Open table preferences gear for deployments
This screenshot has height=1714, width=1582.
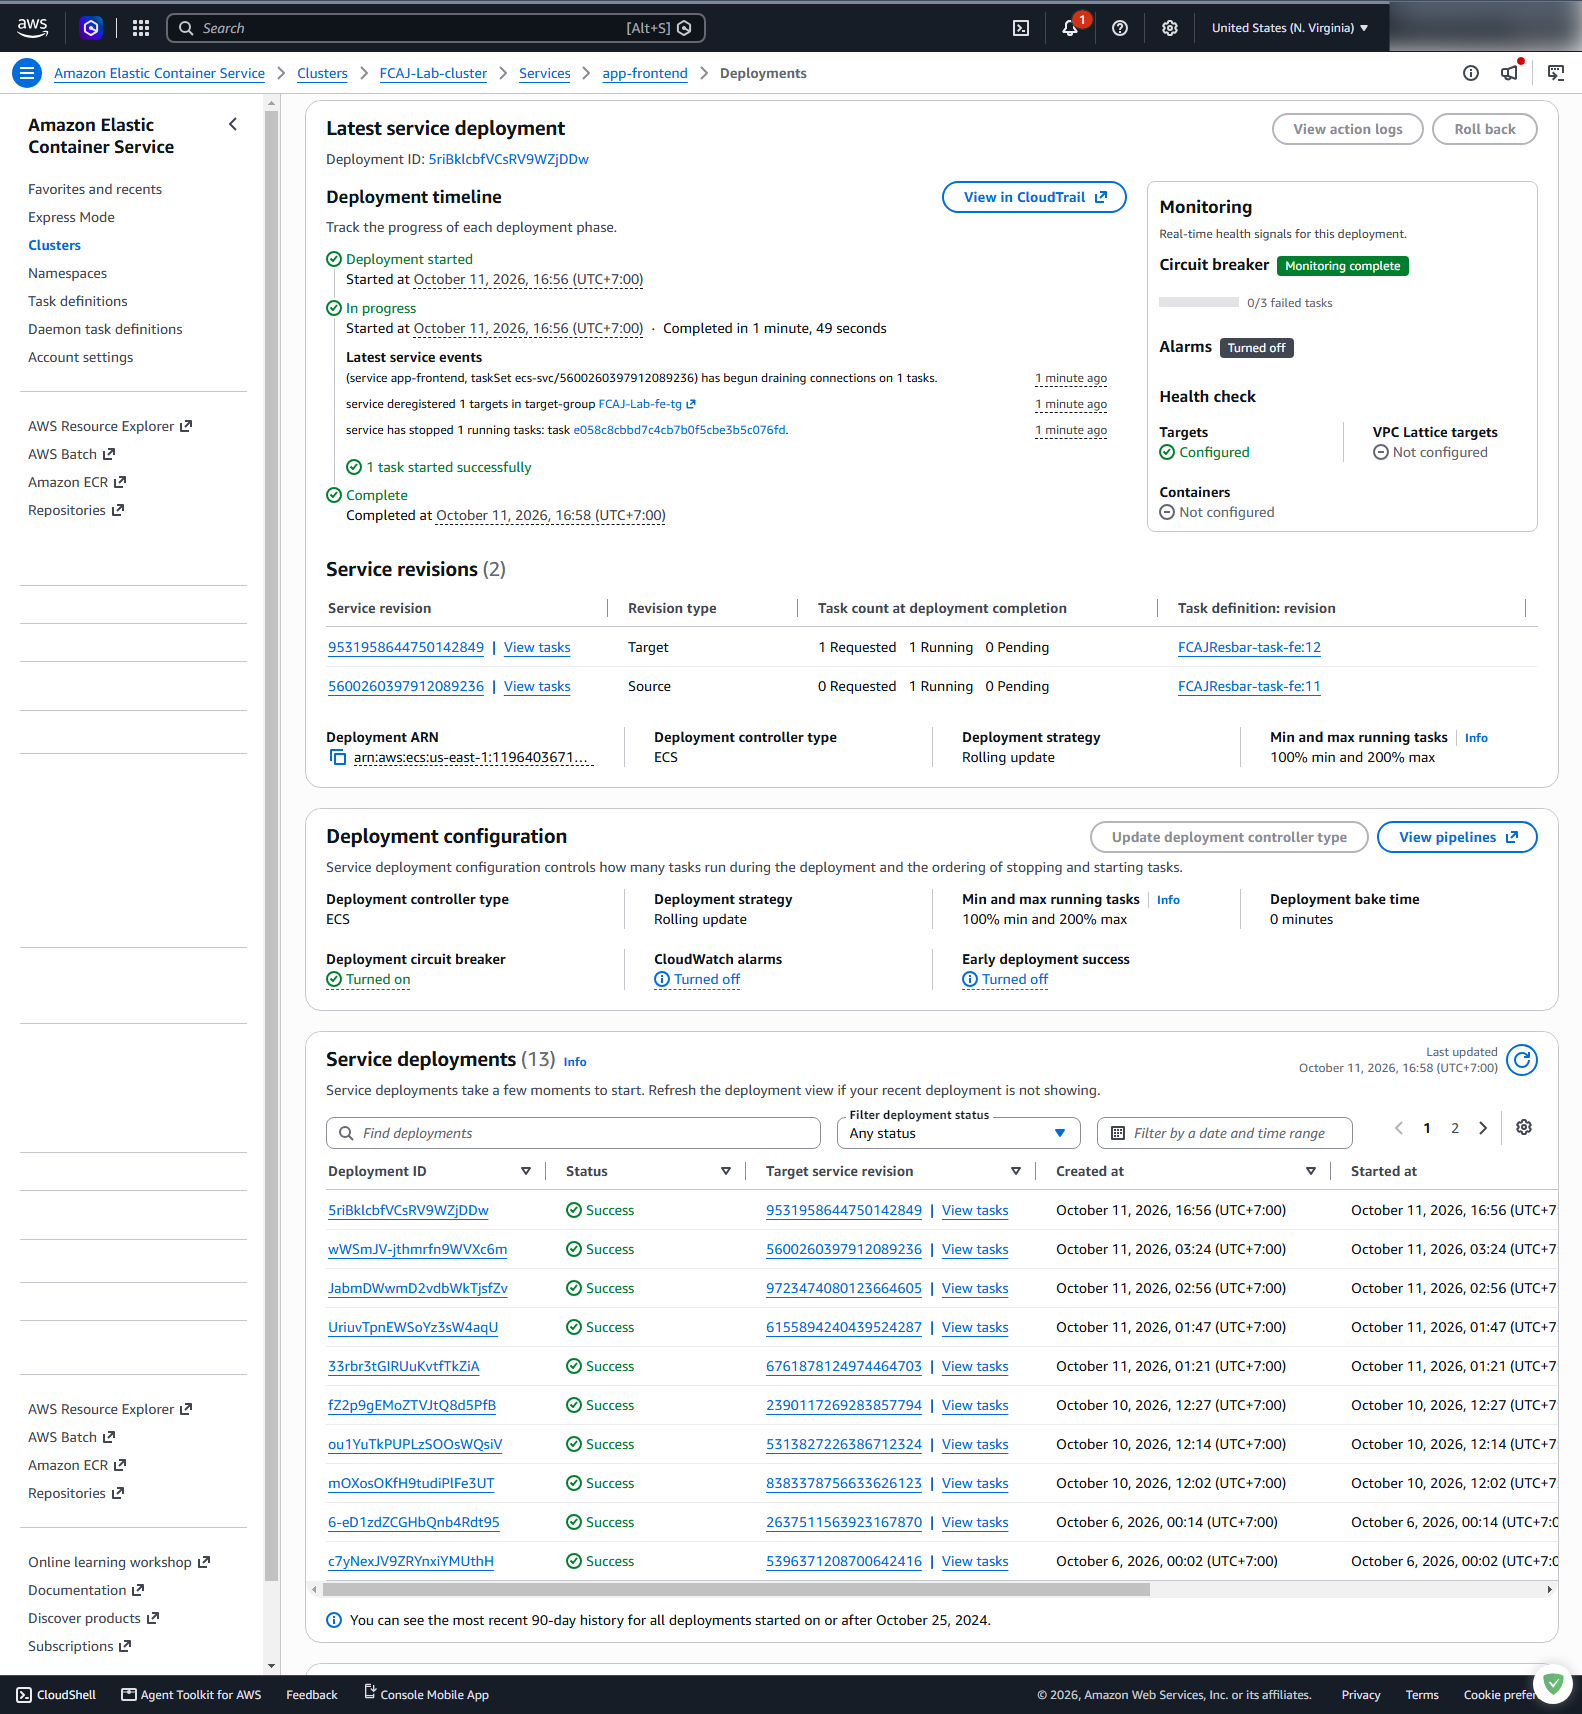(x=1524, y=1127)
